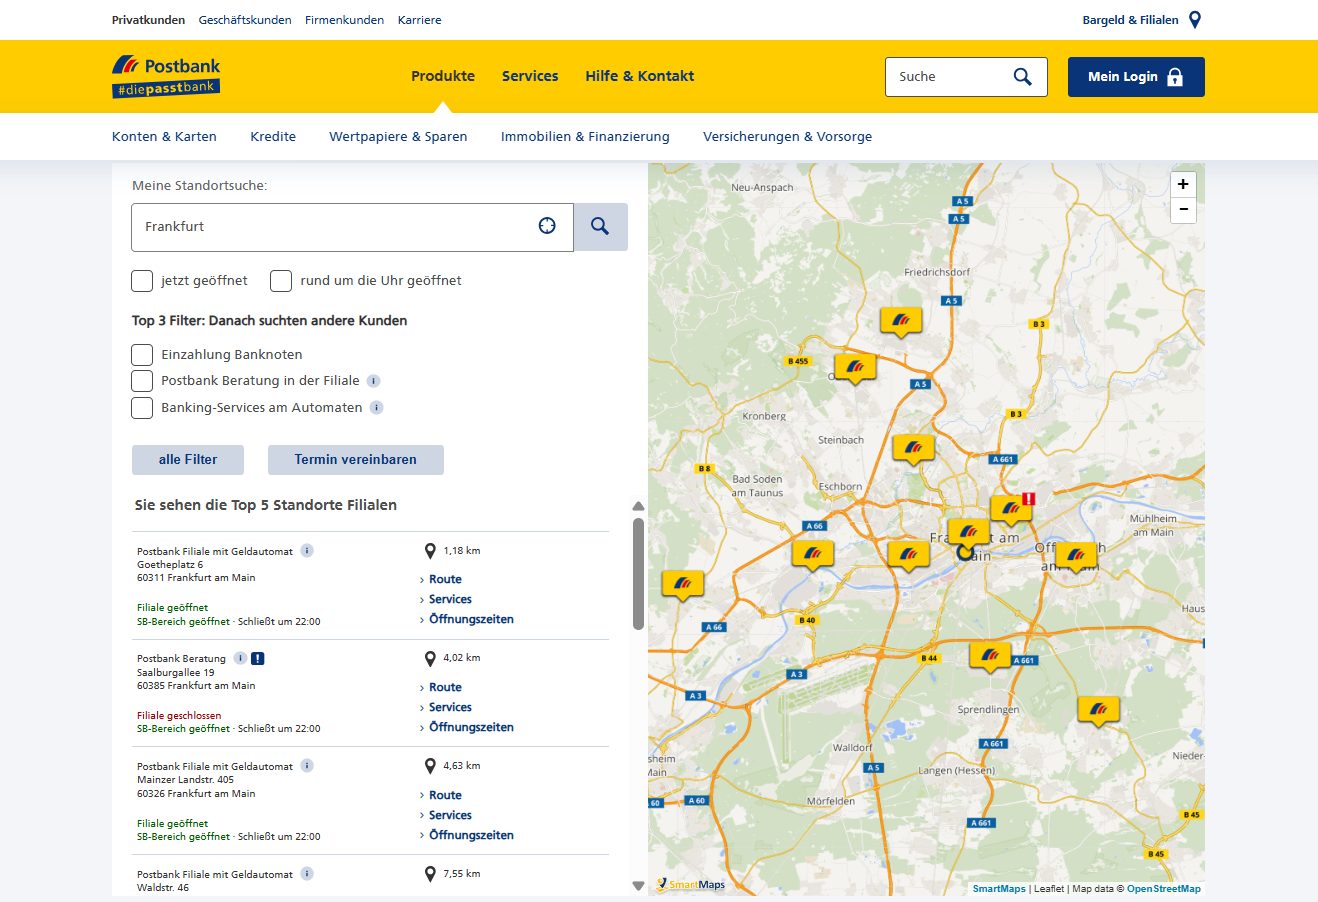Enable 'rund um die Uhr geöffnet' checkbox
1318x902 pixels.
pos(281,281)
